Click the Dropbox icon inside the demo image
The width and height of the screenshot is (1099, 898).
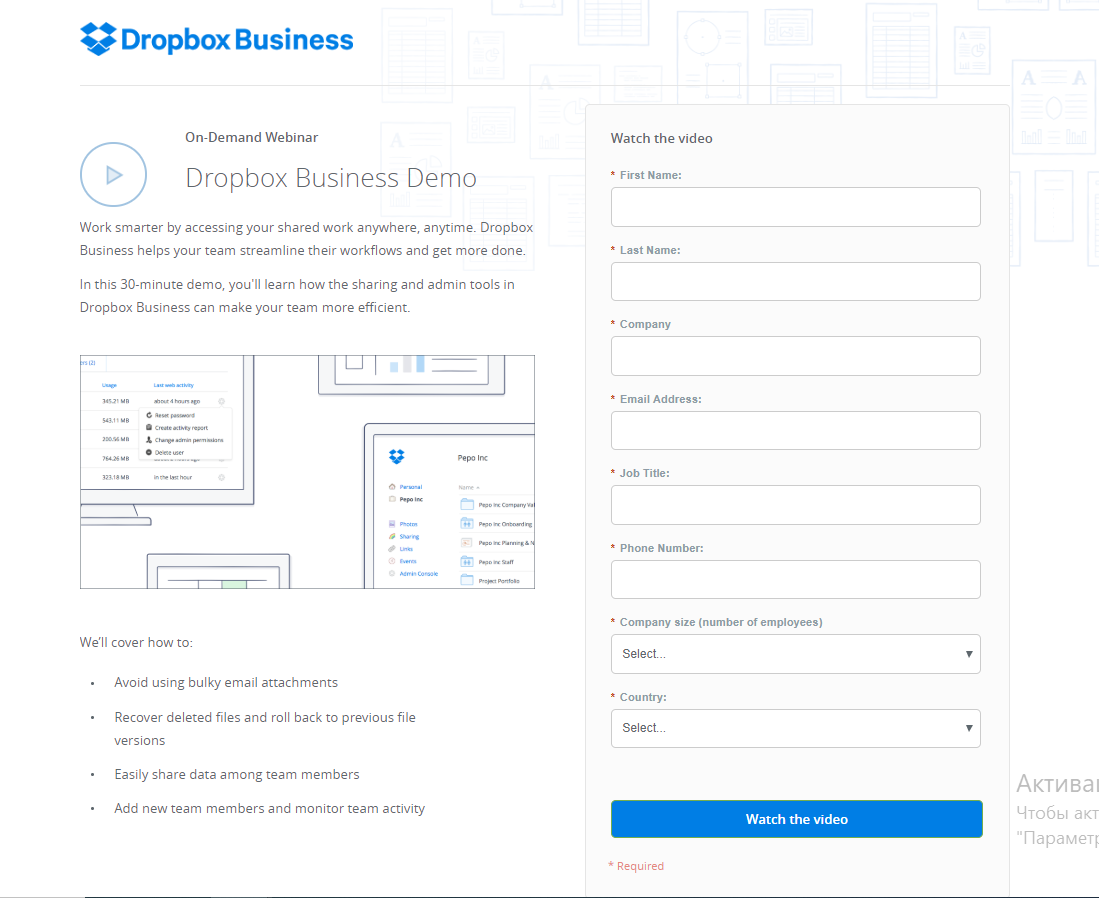pyautogui.click(x=397, y=457)
